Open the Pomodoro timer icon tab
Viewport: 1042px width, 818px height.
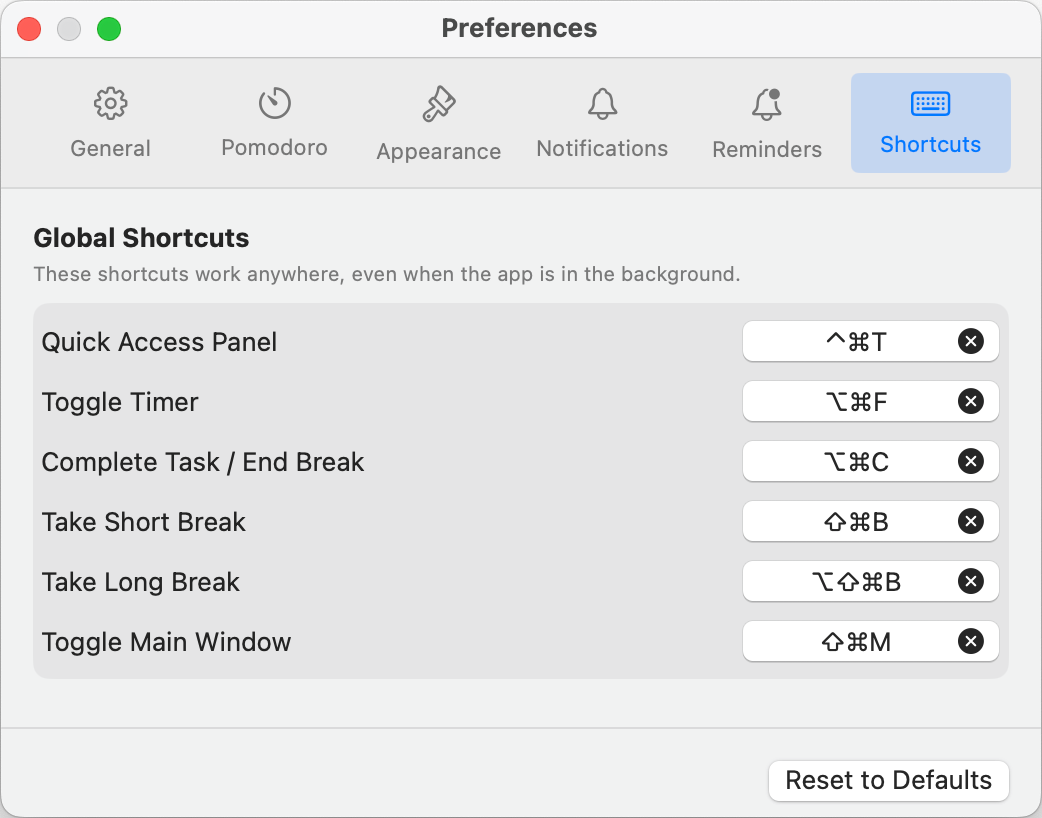274,103
